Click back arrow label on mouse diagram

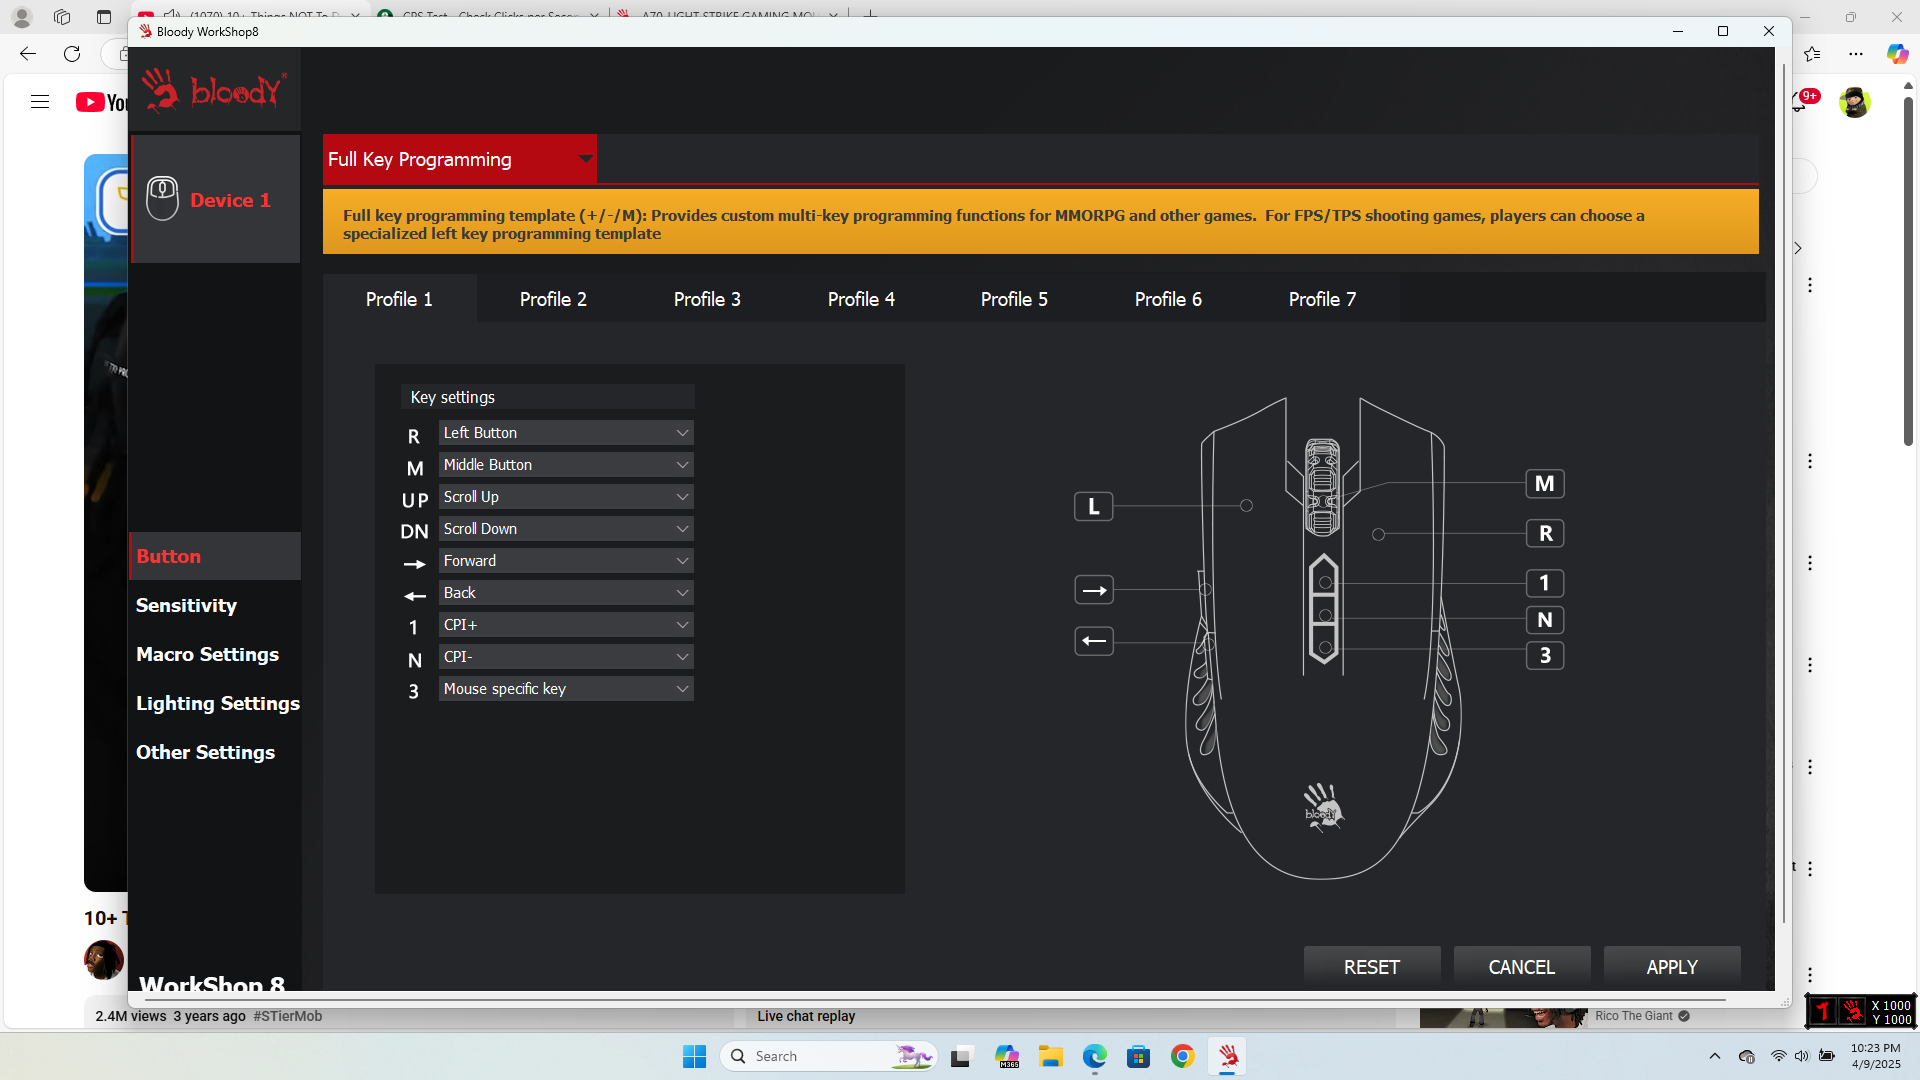tap(1094, 641)
